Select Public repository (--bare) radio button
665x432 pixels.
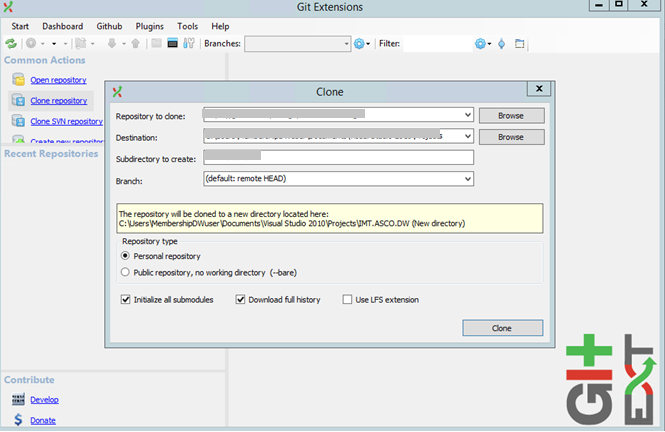(125, 272)
